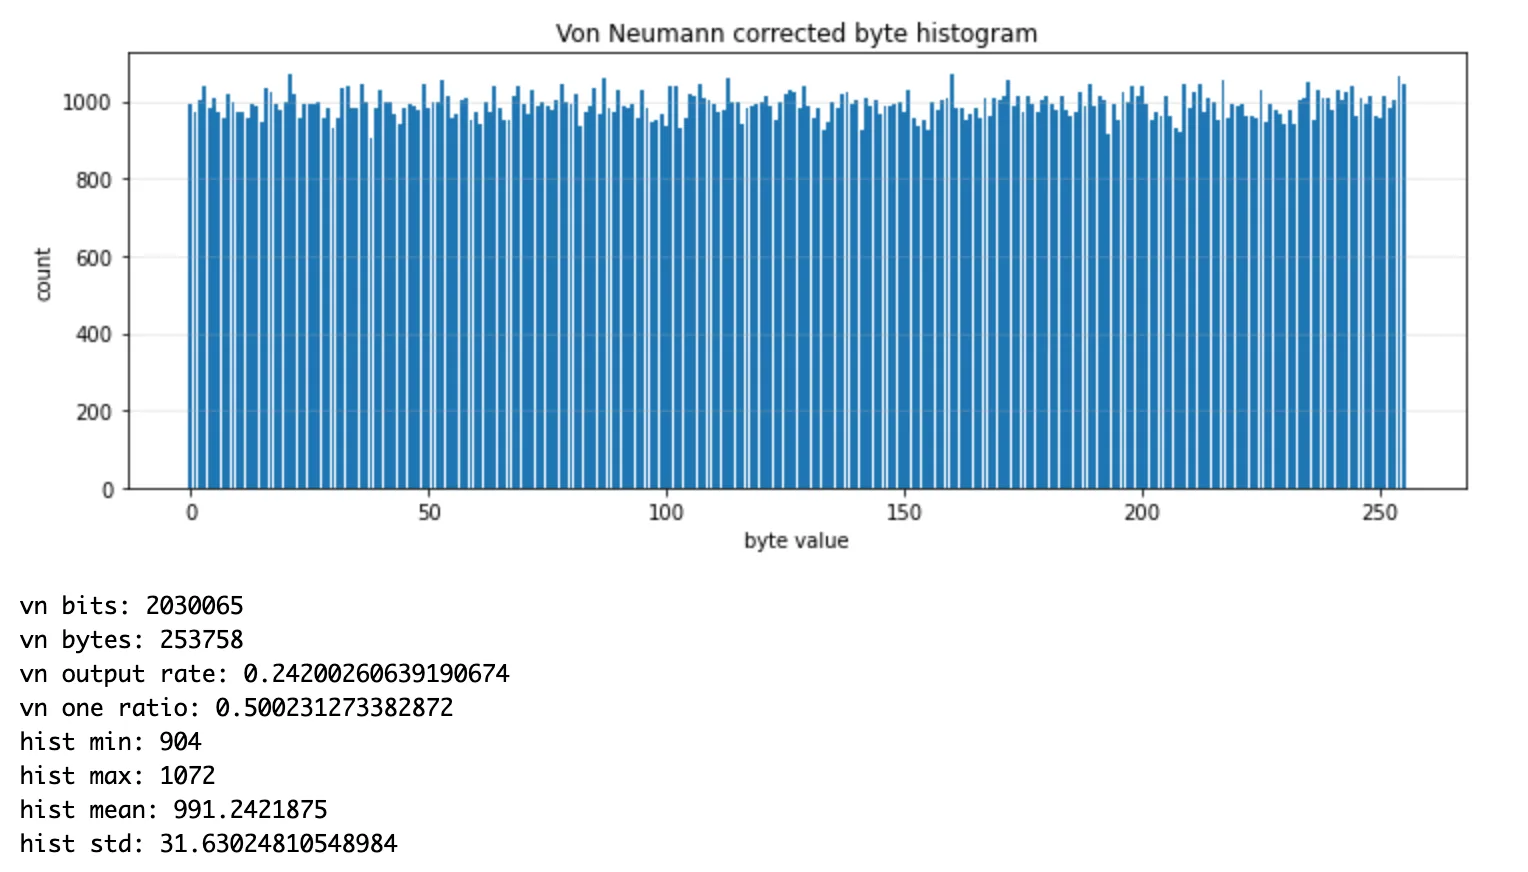
Task: Click the 100 tick on the x-axis
Action: [666, 513]
